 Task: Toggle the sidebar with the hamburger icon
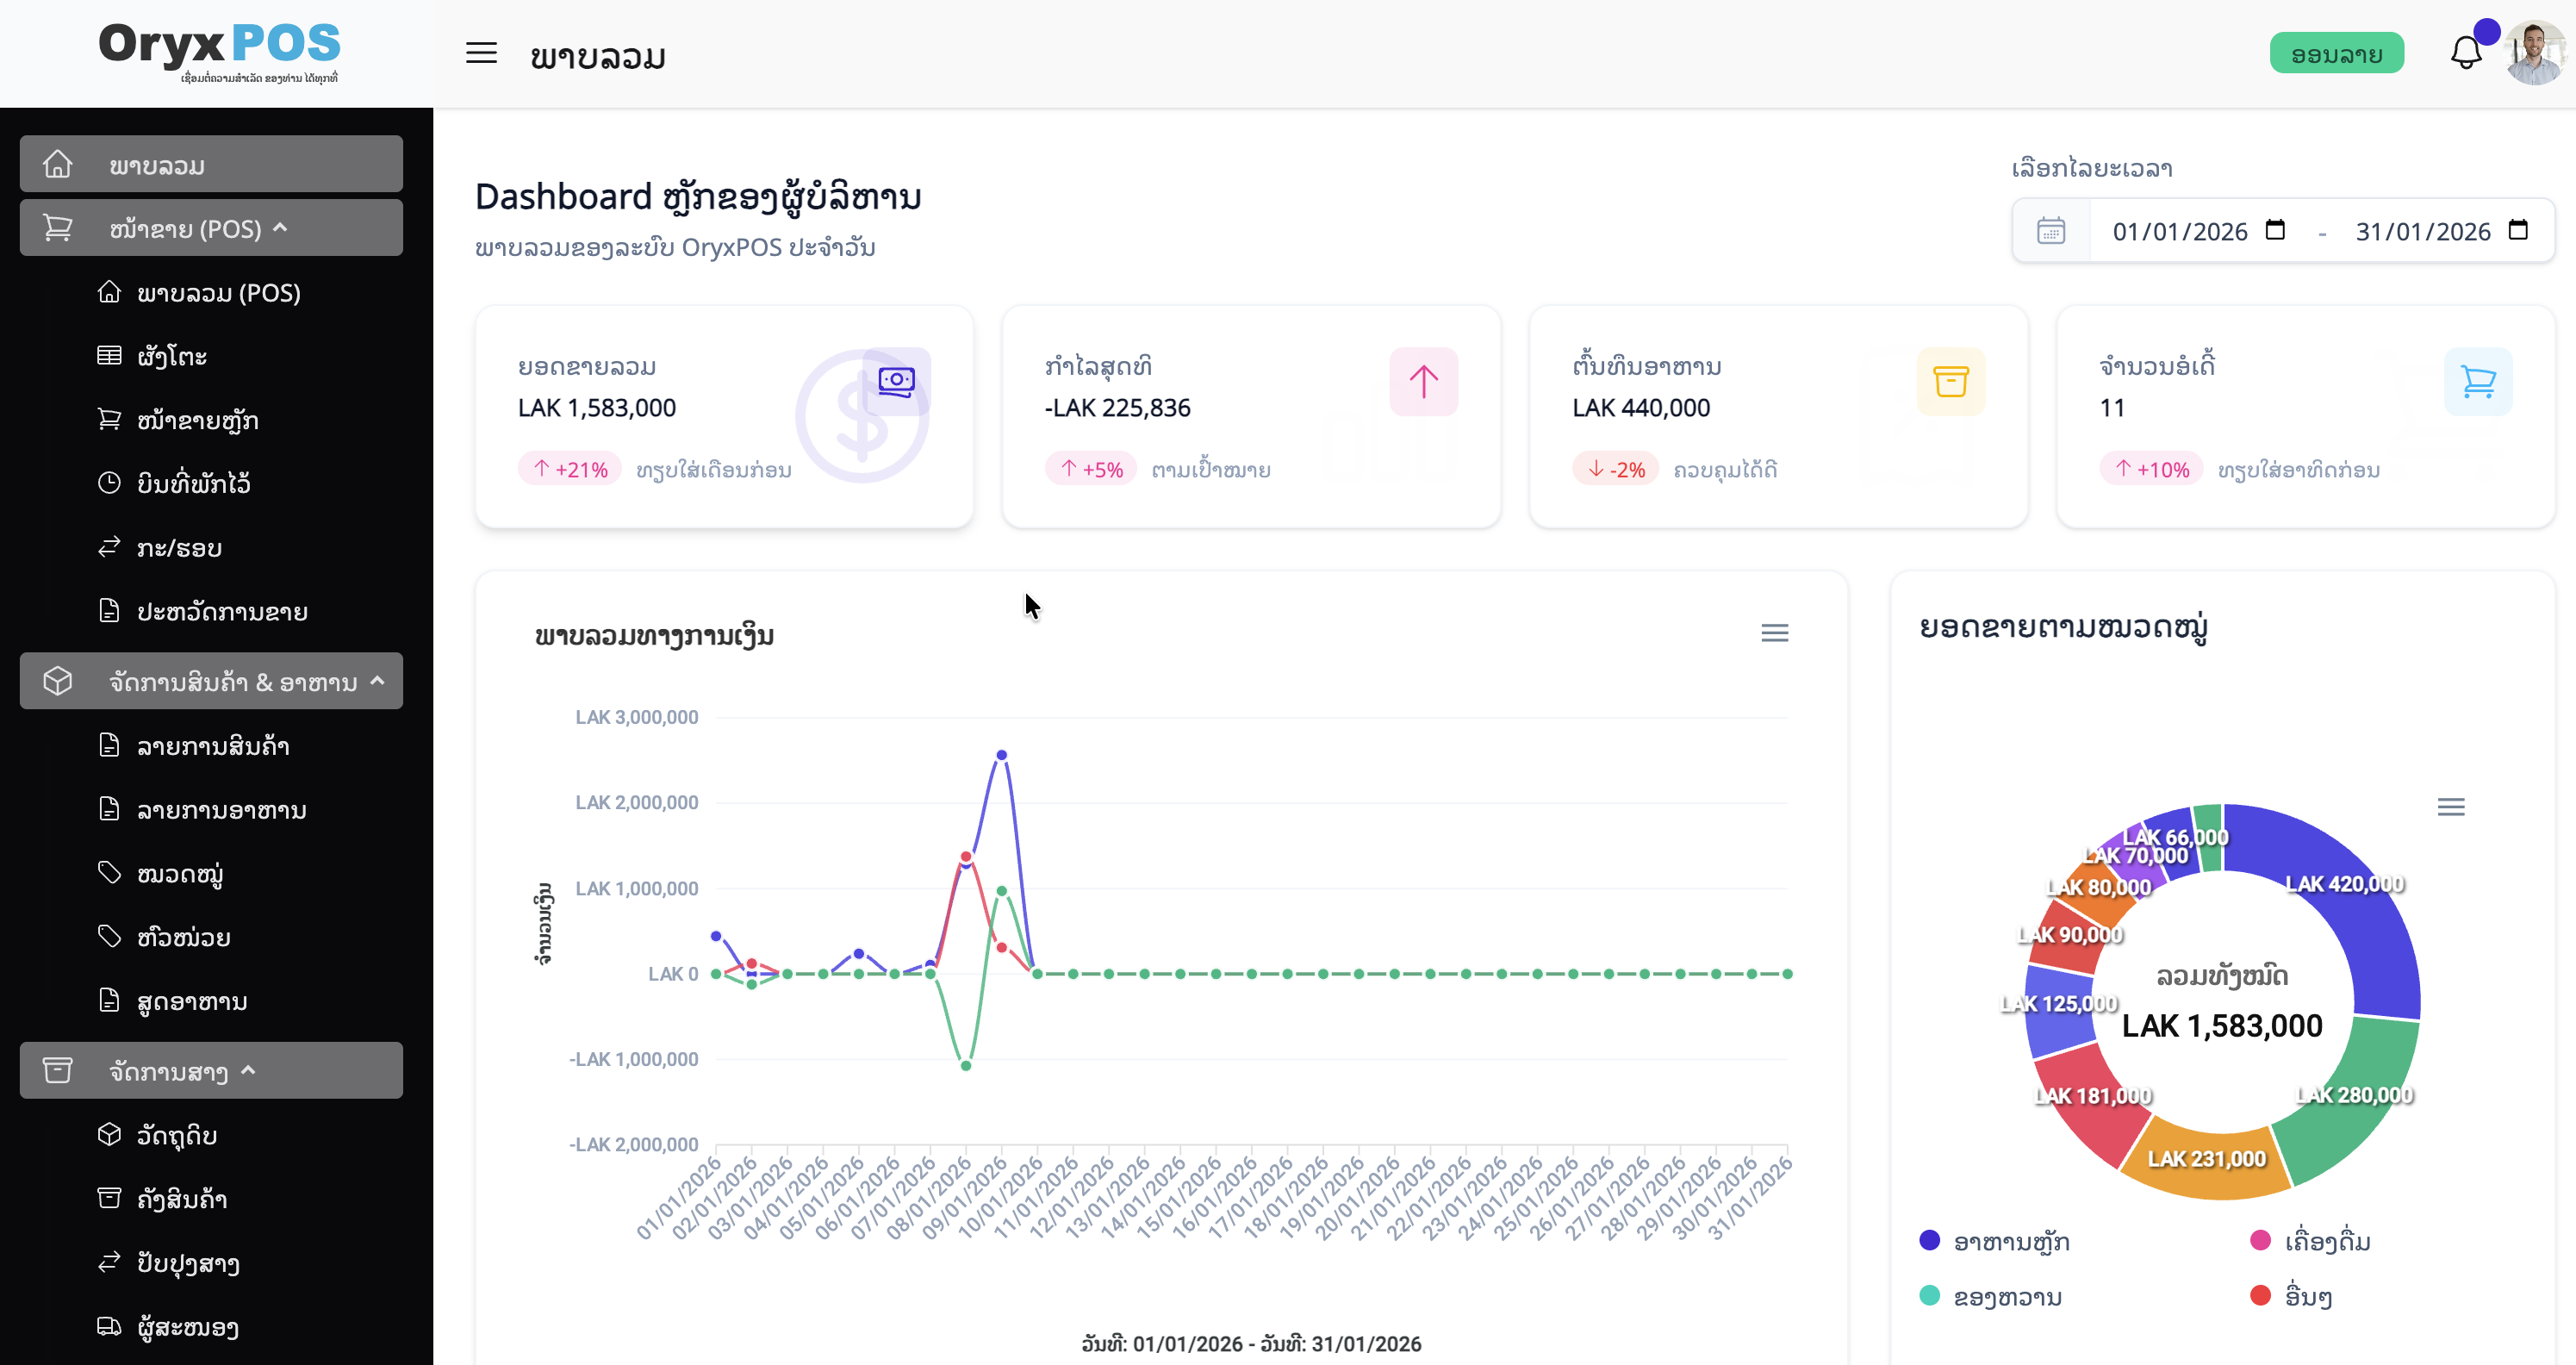pyautogui.click(x=480, y=53)
